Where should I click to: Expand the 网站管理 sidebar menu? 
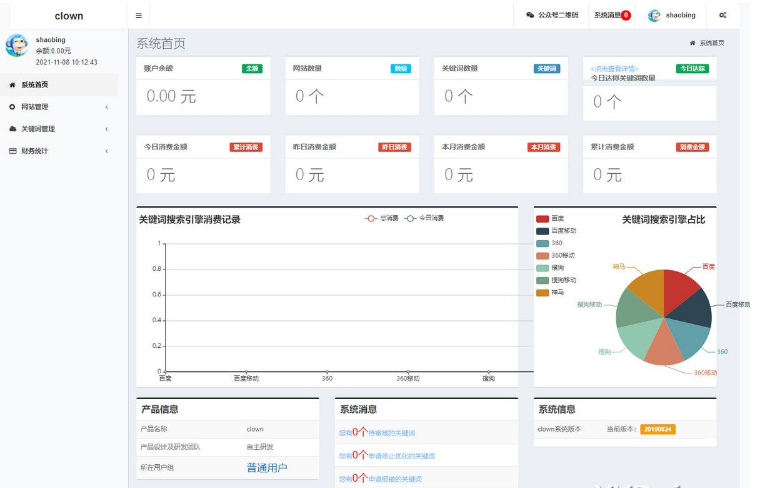point(59,107)
